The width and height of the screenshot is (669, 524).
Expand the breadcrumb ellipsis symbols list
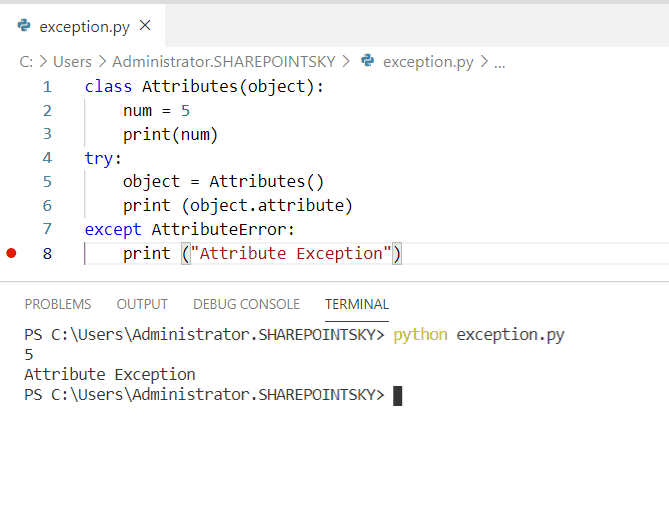pos(500,64)
